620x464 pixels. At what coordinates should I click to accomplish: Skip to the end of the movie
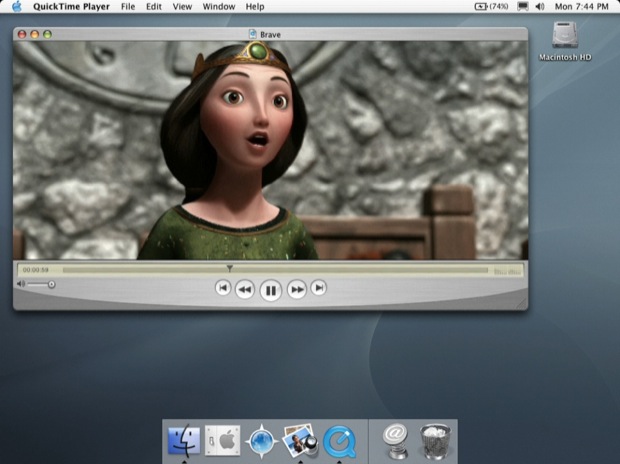point(319,288)
